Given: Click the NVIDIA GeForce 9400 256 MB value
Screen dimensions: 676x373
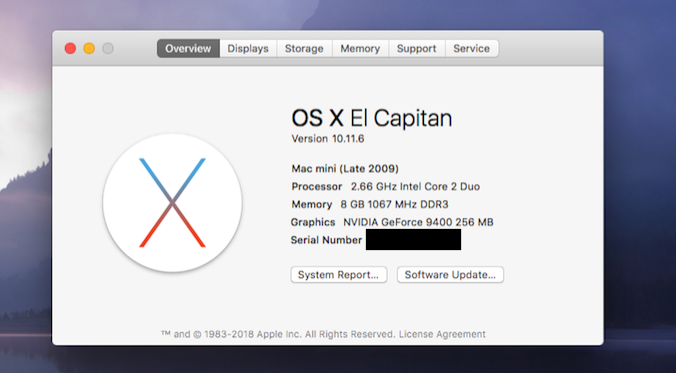Looking at the screenshot, I should coord(418,222).
